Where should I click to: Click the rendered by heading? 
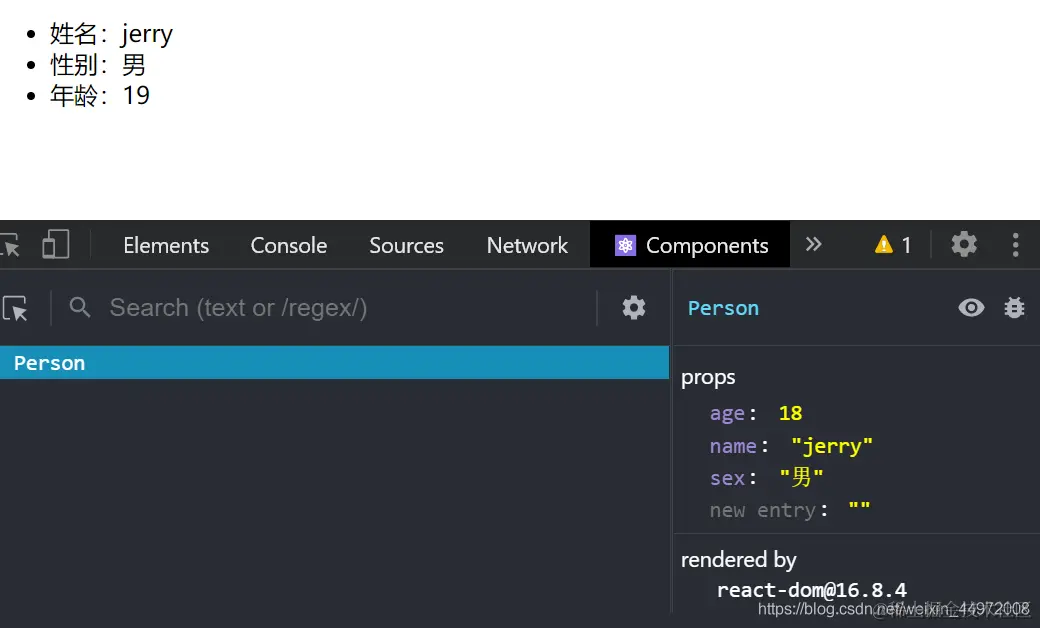738,560
